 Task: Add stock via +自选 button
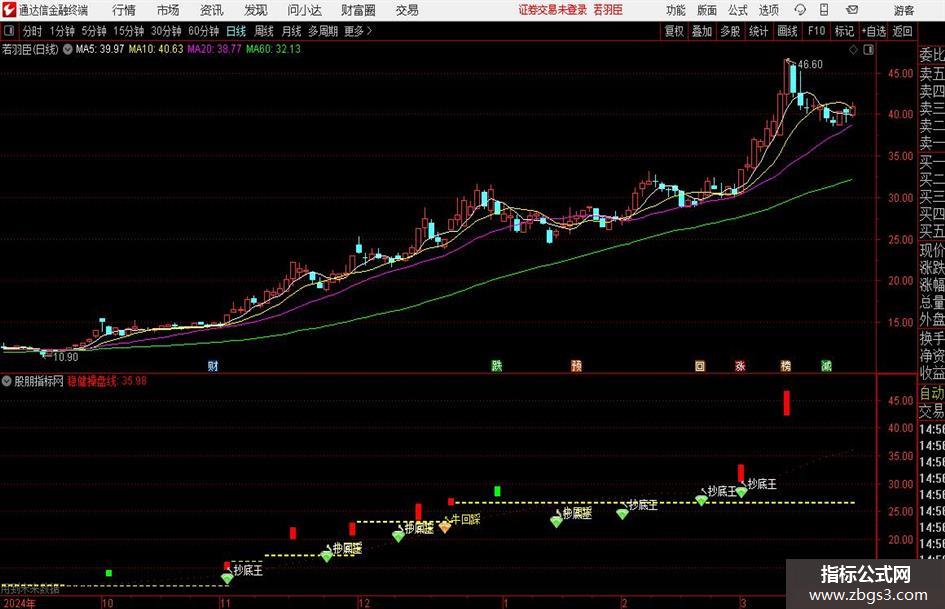(x=874, y=31)
